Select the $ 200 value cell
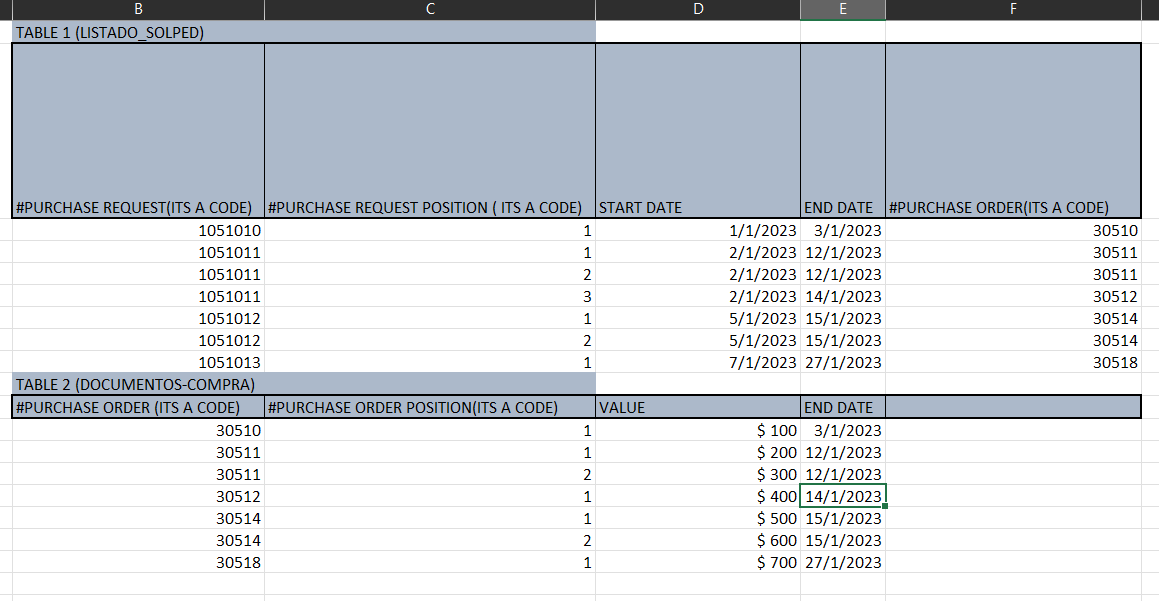Viewport: 1159px width, 601px height. pos(698,452)
